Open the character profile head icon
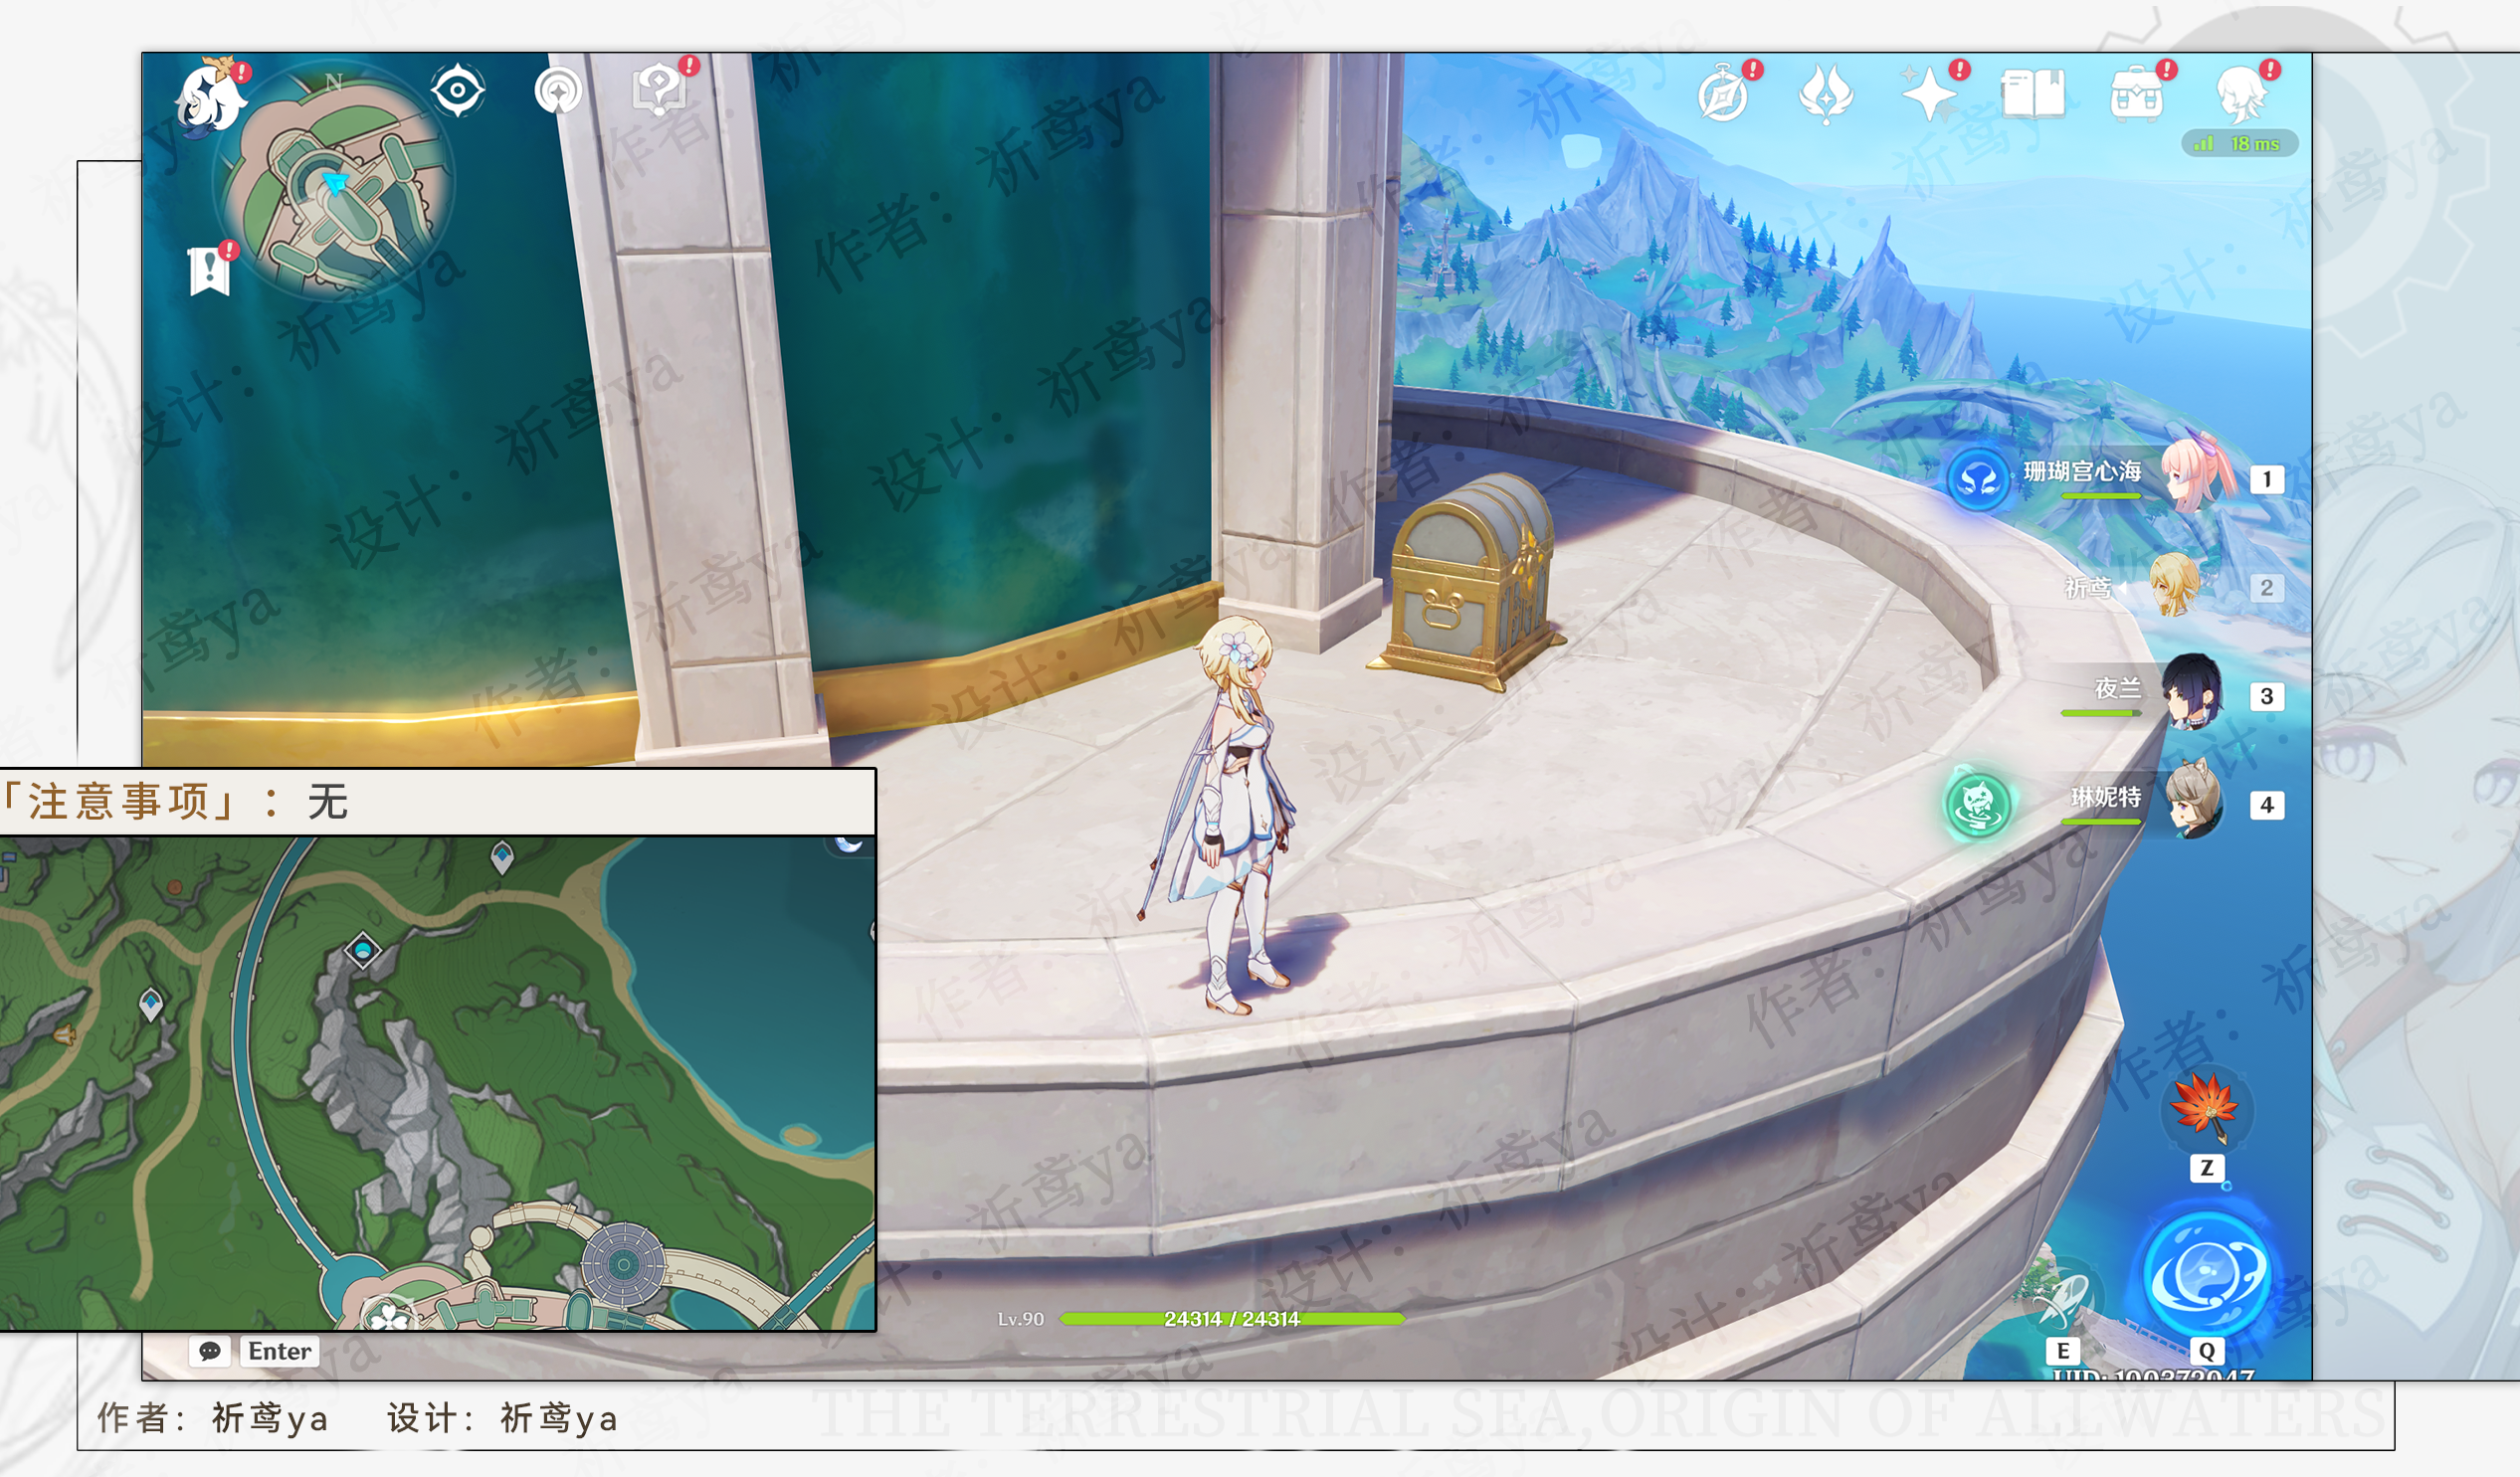Image resolution: width=2520 pixels, height=1477 pixels. (x=2241, y=94)
